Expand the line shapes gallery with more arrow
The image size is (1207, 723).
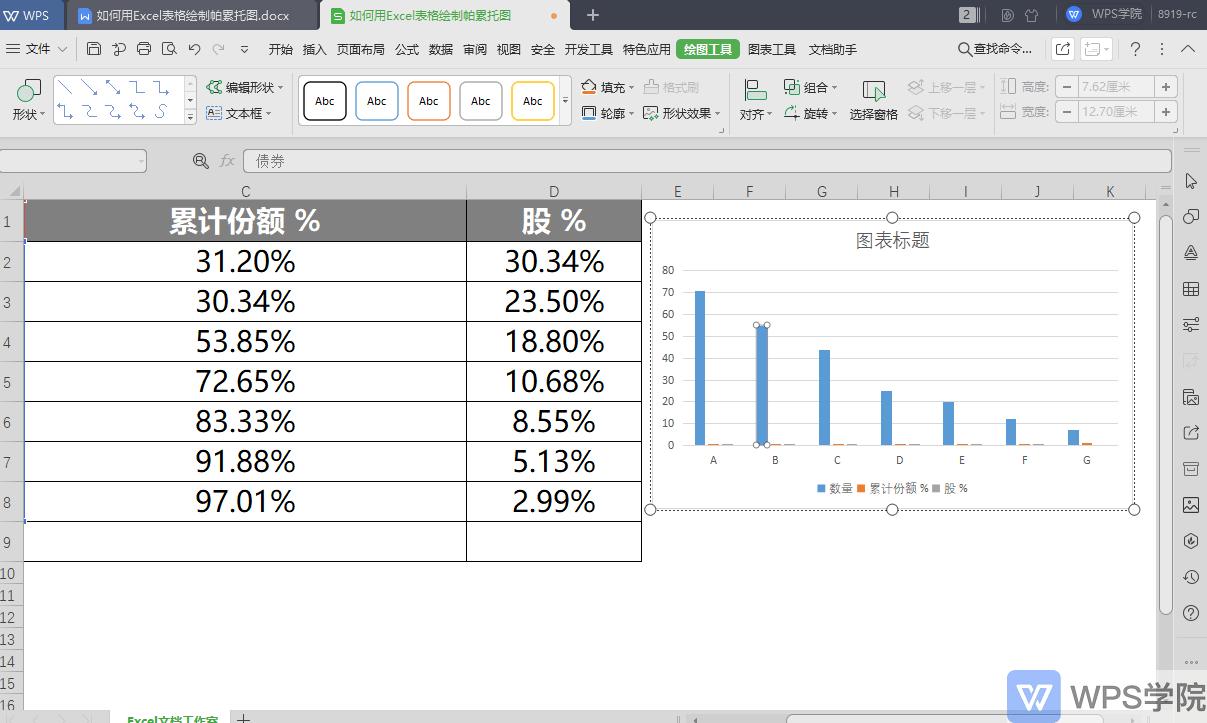coord(190,116)
